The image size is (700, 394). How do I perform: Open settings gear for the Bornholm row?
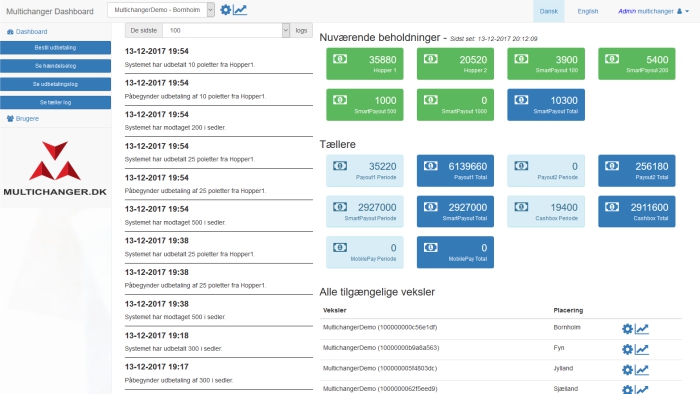pyautogui.click(x=627, y=329)
